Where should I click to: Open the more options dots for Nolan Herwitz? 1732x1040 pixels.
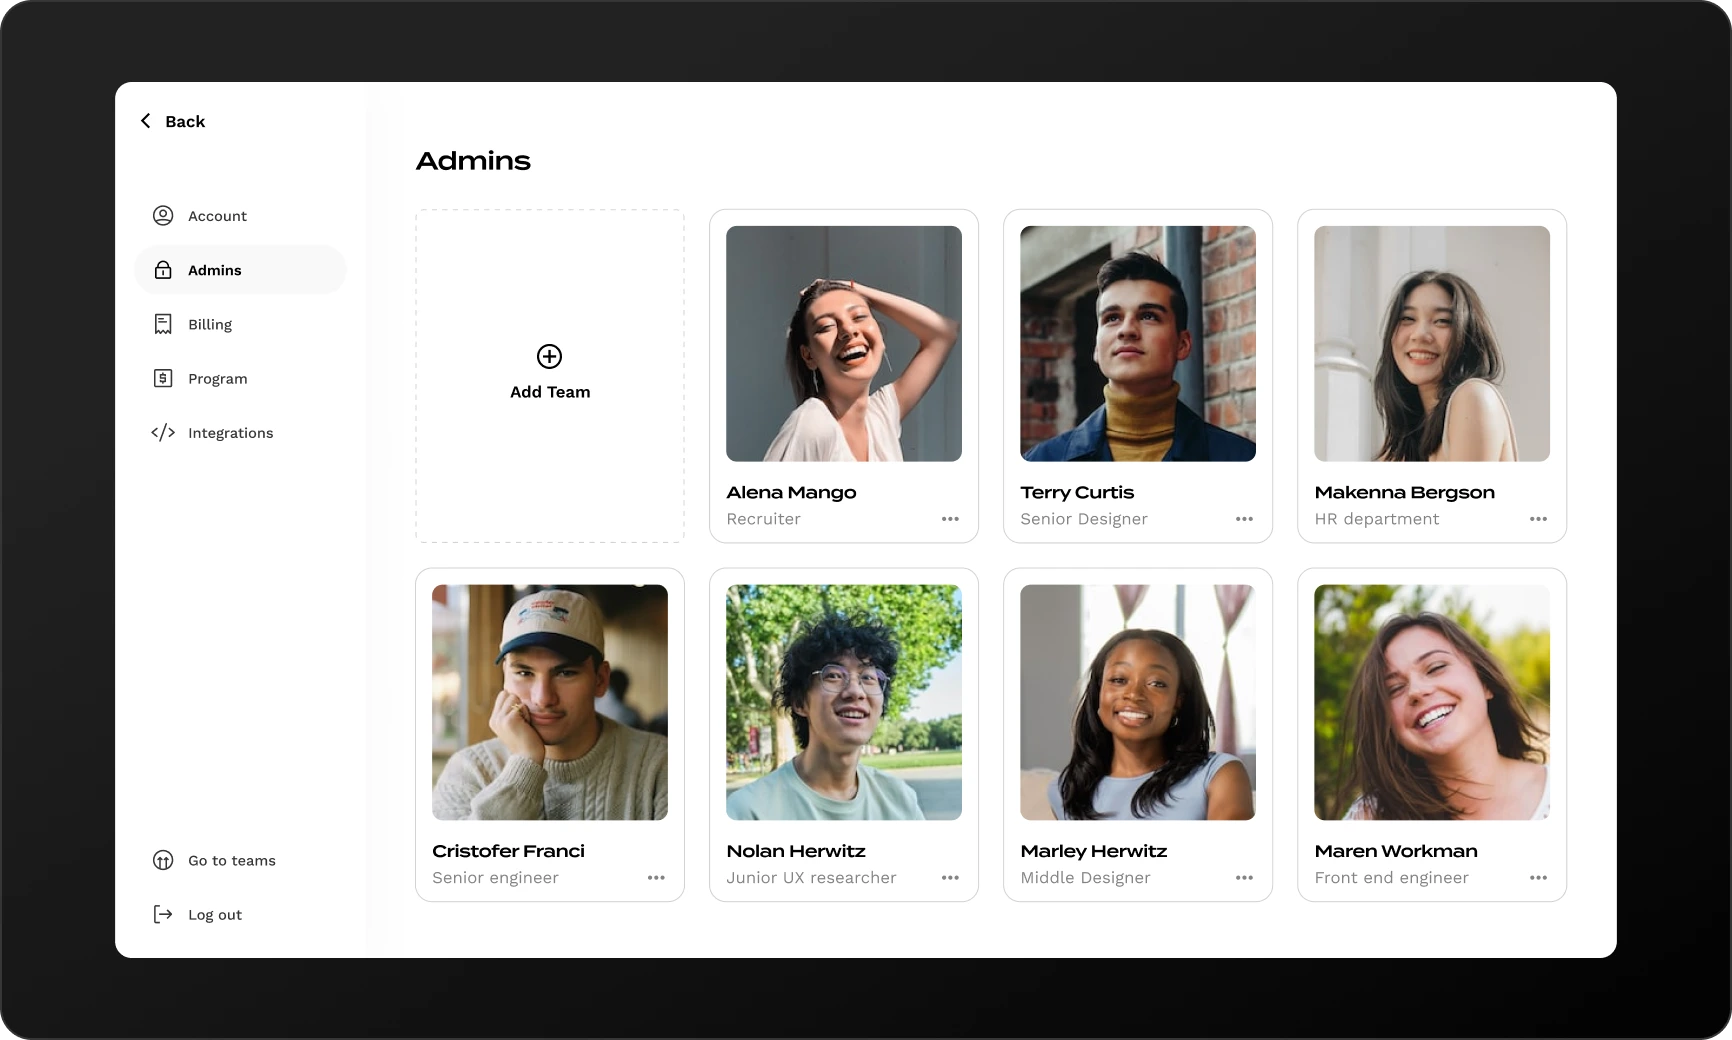click(950, 878)
